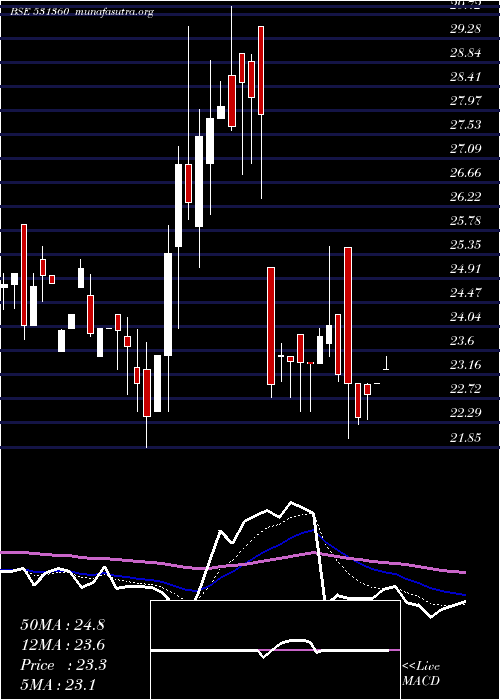
Task: Click the 'Price : 23.3' reading
Action: tap(63, 665)
